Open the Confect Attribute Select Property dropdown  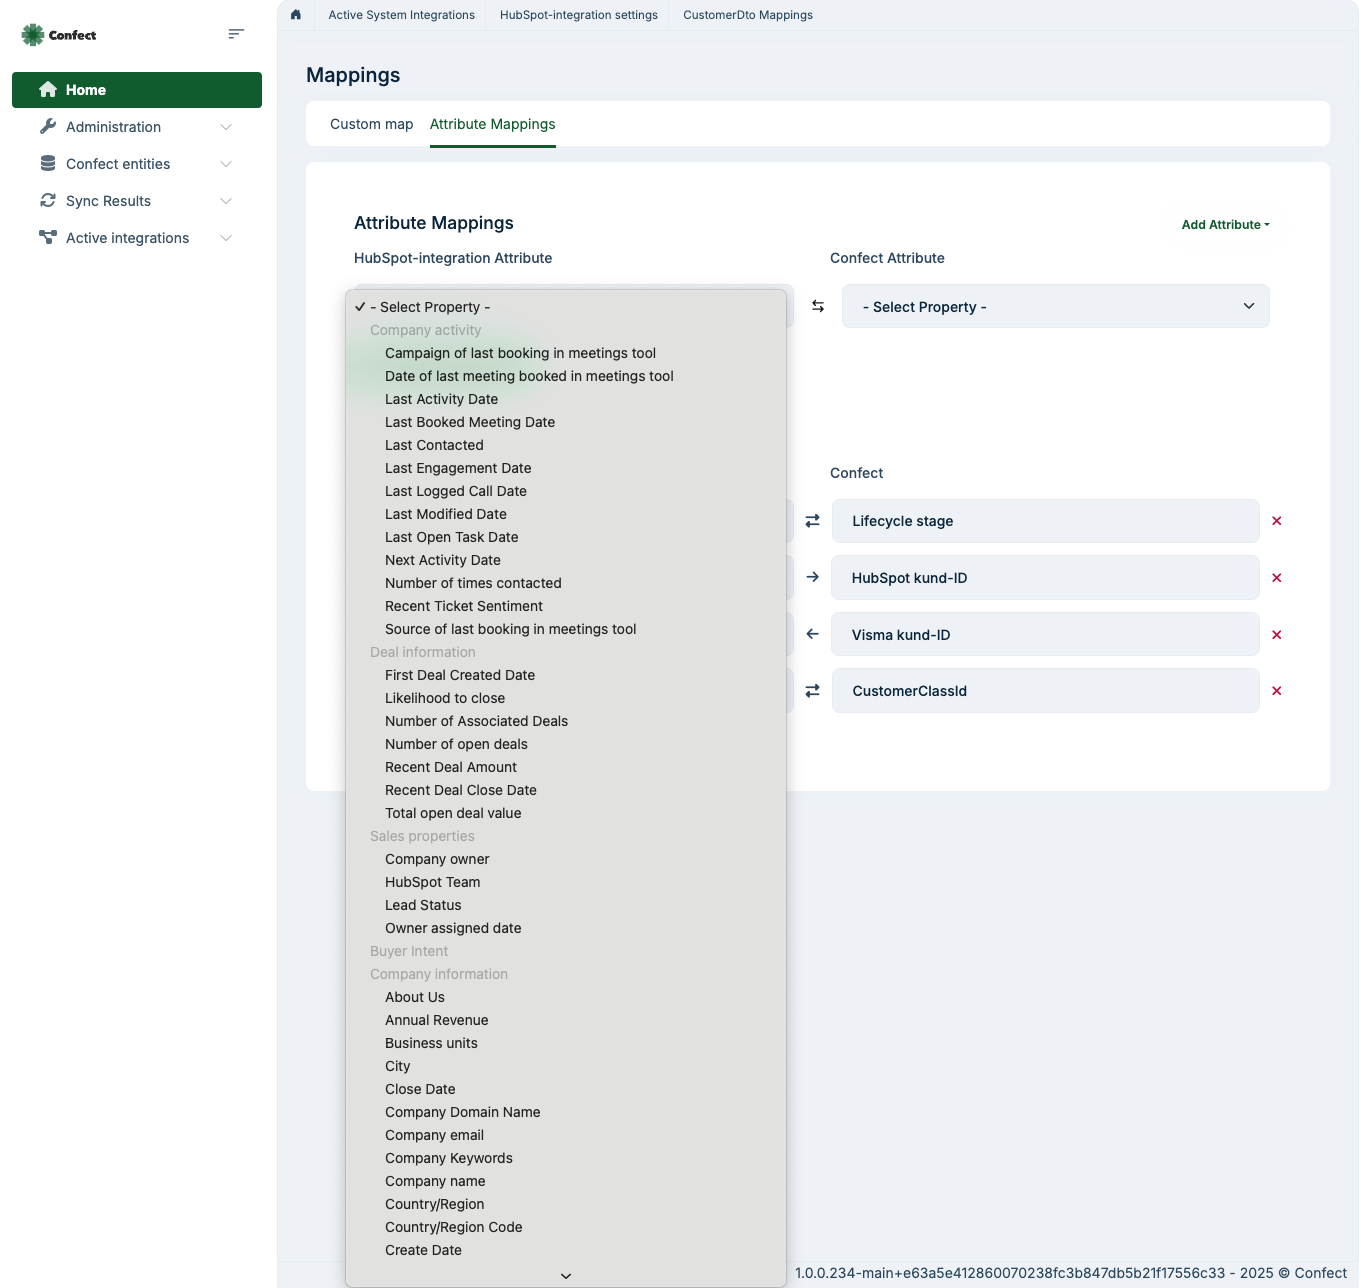tap(1056, 306)
